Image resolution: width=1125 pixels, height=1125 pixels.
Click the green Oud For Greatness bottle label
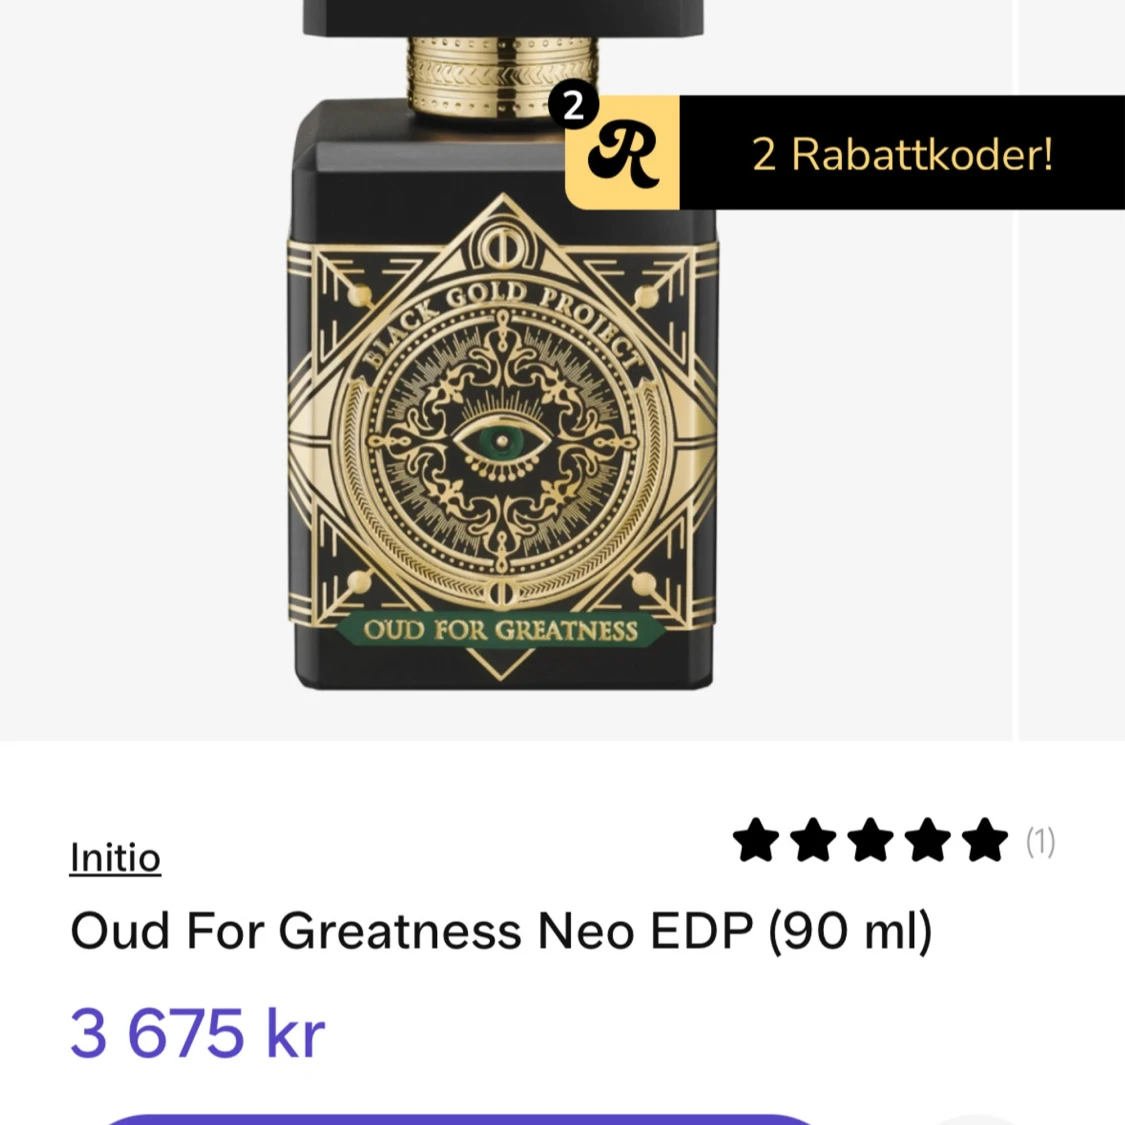tap(500, 630)
